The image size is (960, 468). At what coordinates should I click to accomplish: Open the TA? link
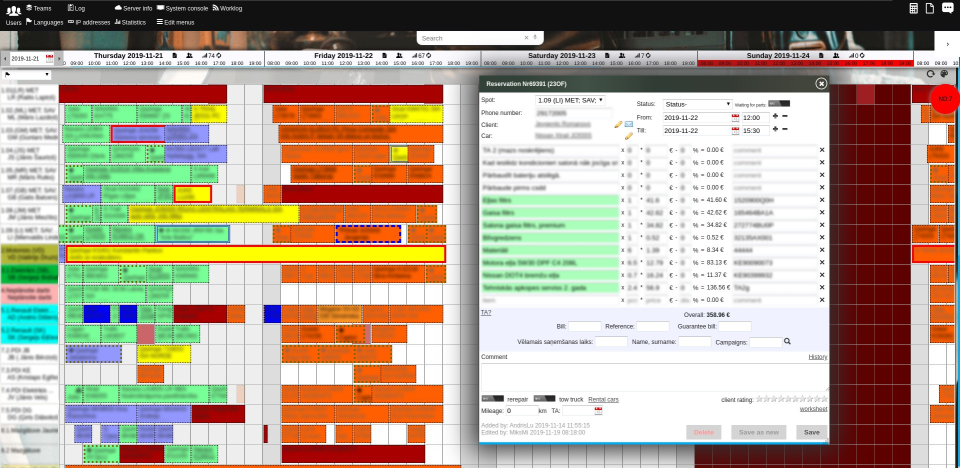tap(486, 313)
